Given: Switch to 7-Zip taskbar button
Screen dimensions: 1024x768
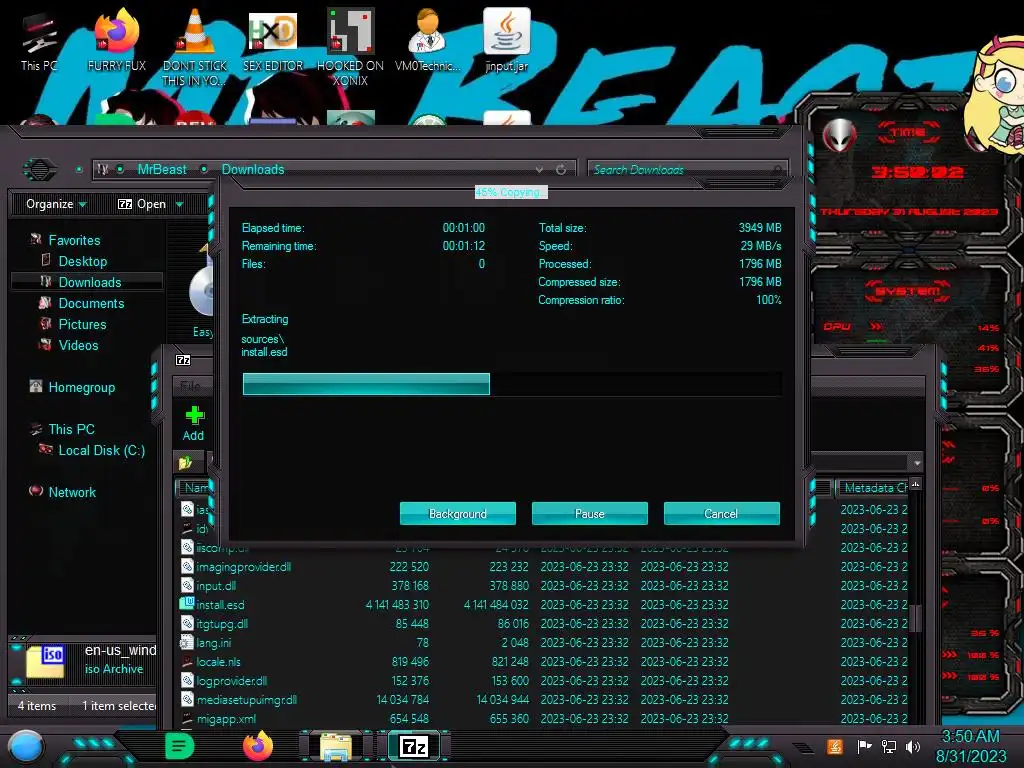Looking at the screenshot, I should tap(414, 746).
